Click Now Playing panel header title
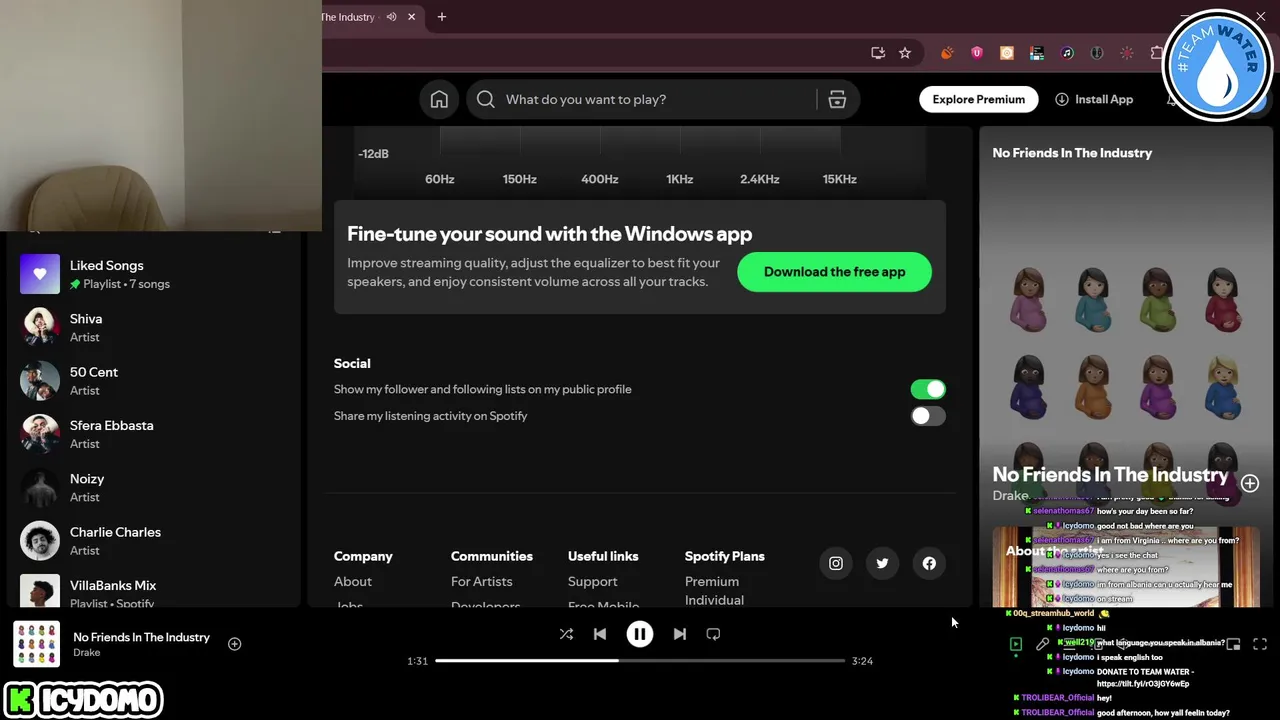1280x720 pixels. coord(1072,153)
